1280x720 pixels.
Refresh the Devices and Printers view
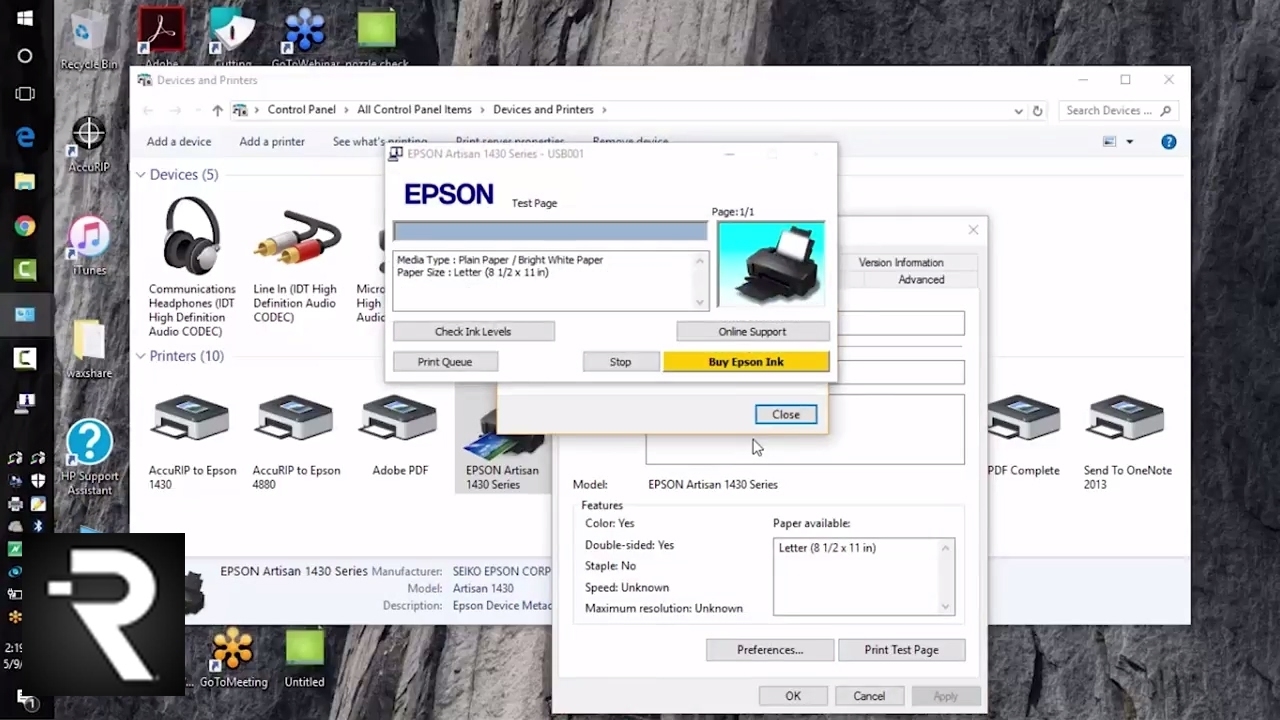[x=1037, y=110]
